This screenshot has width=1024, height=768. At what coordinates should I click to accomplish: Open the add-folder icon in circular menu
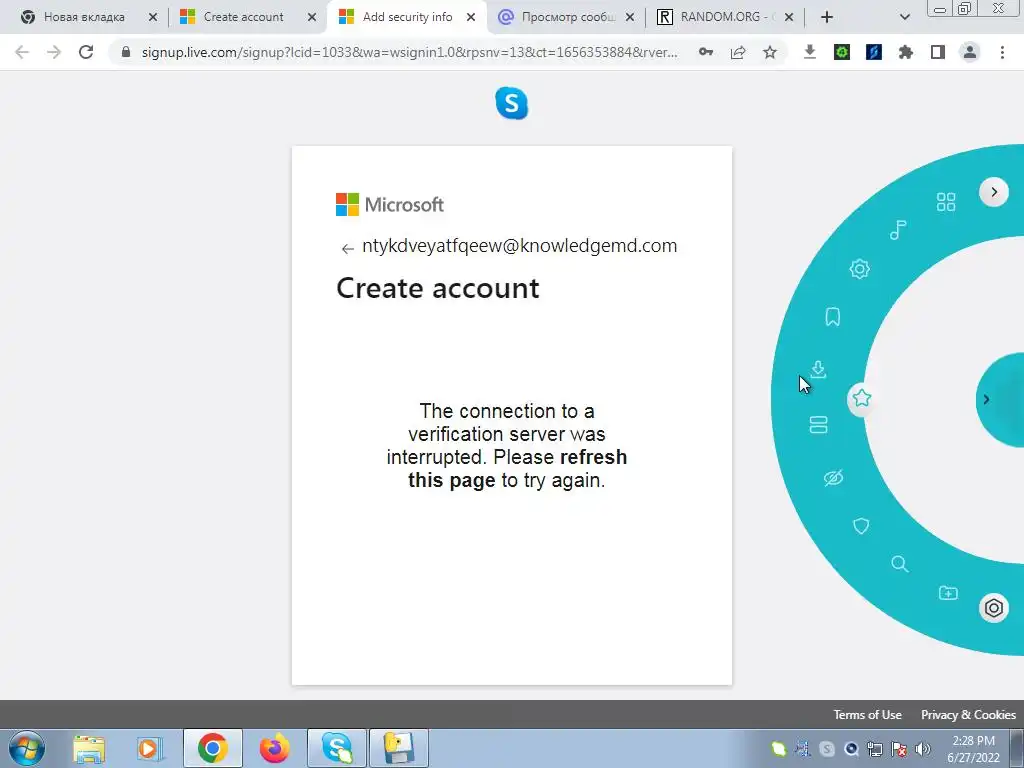[948, 592]
